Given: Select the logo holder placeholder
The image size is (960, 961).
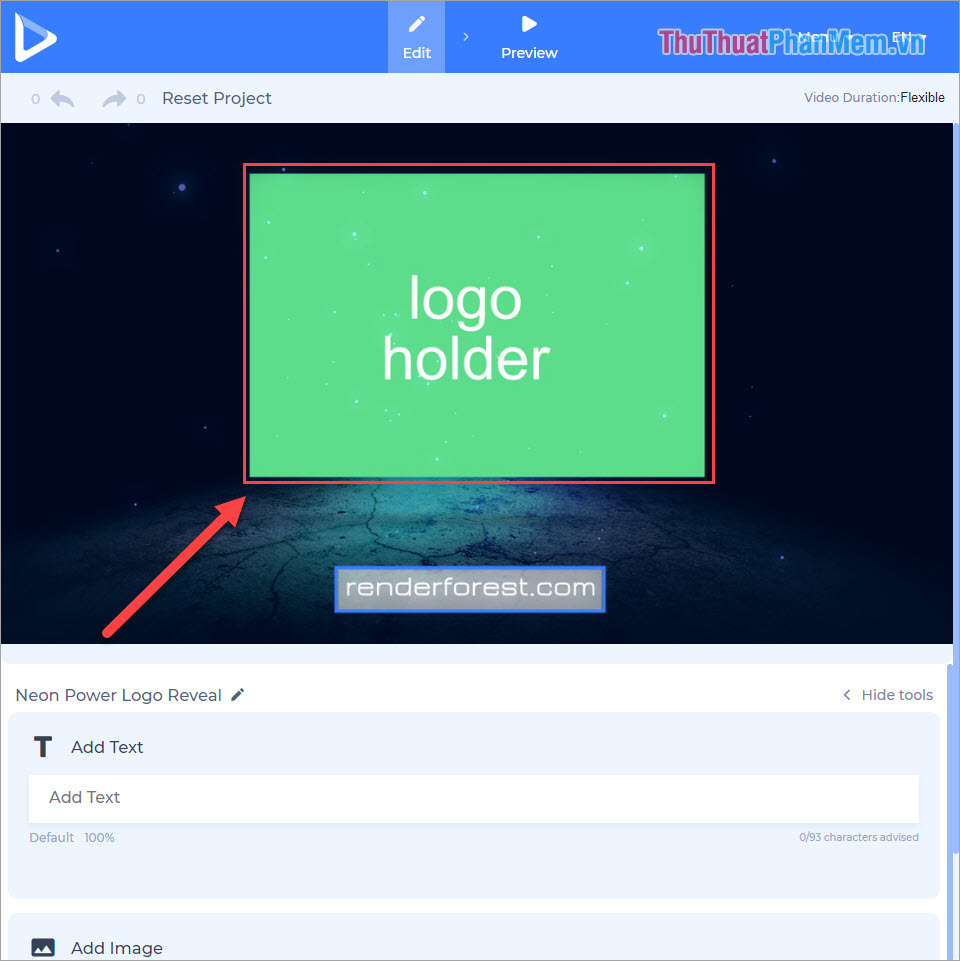Looking at the screenshot, I should (478, 325).
